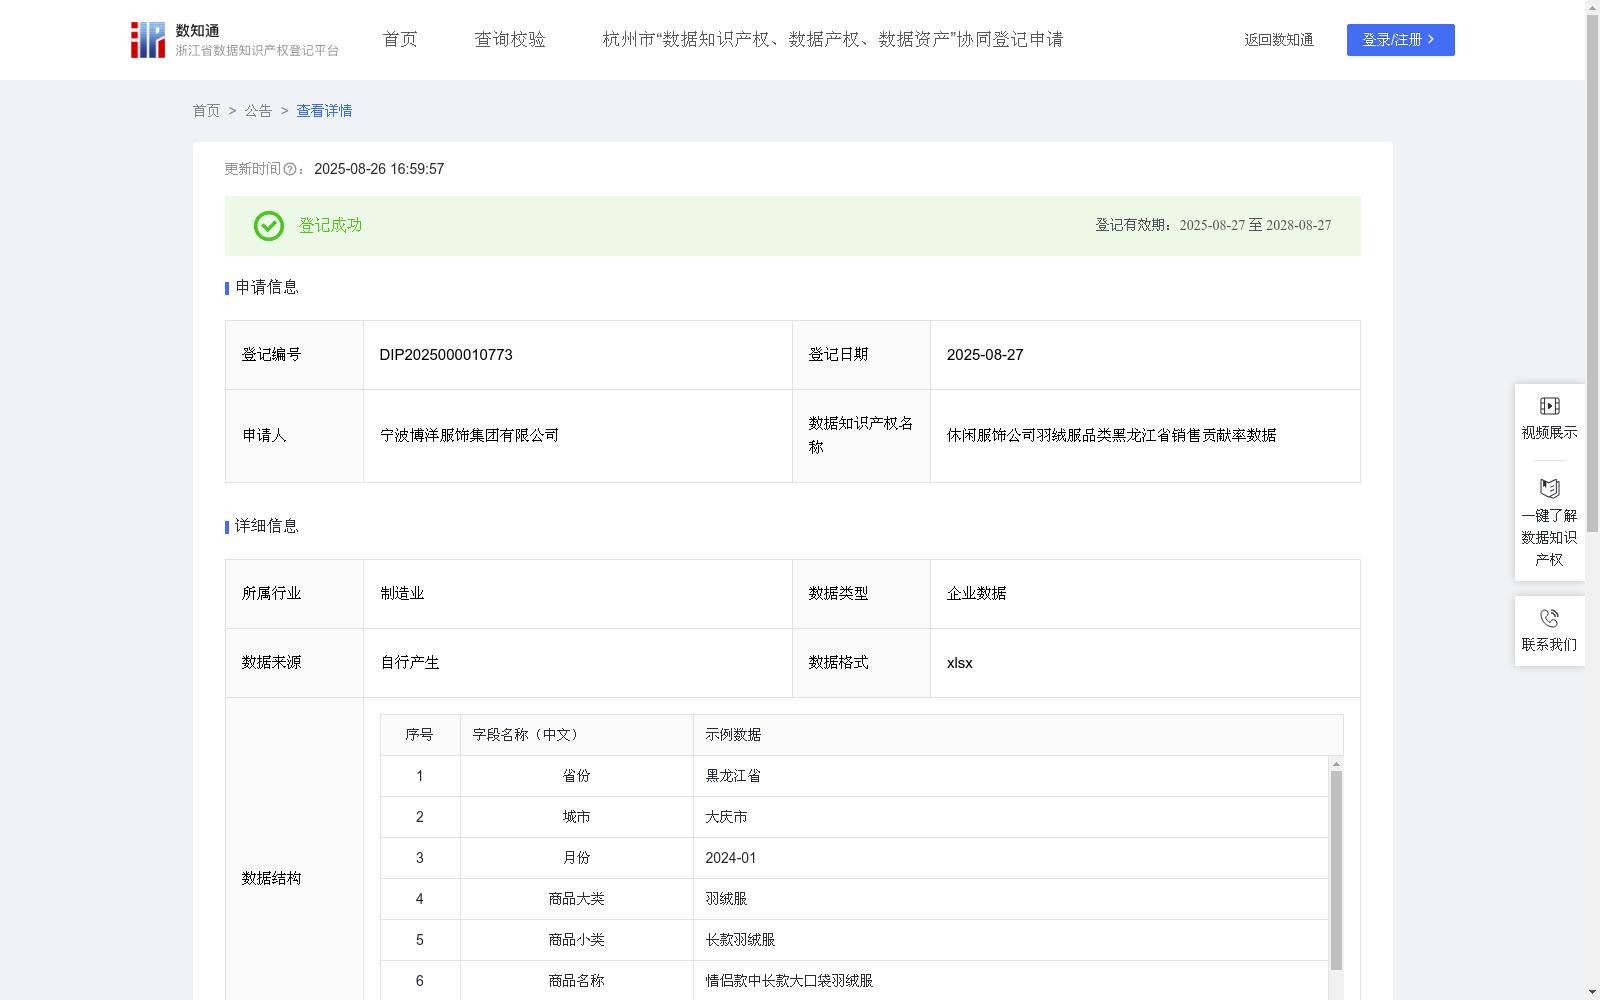This screenshot has height=1000, width=1600.
Task: Select registration number DIP2025000010773
Action: pyautogui.click(x=446, y=355)
